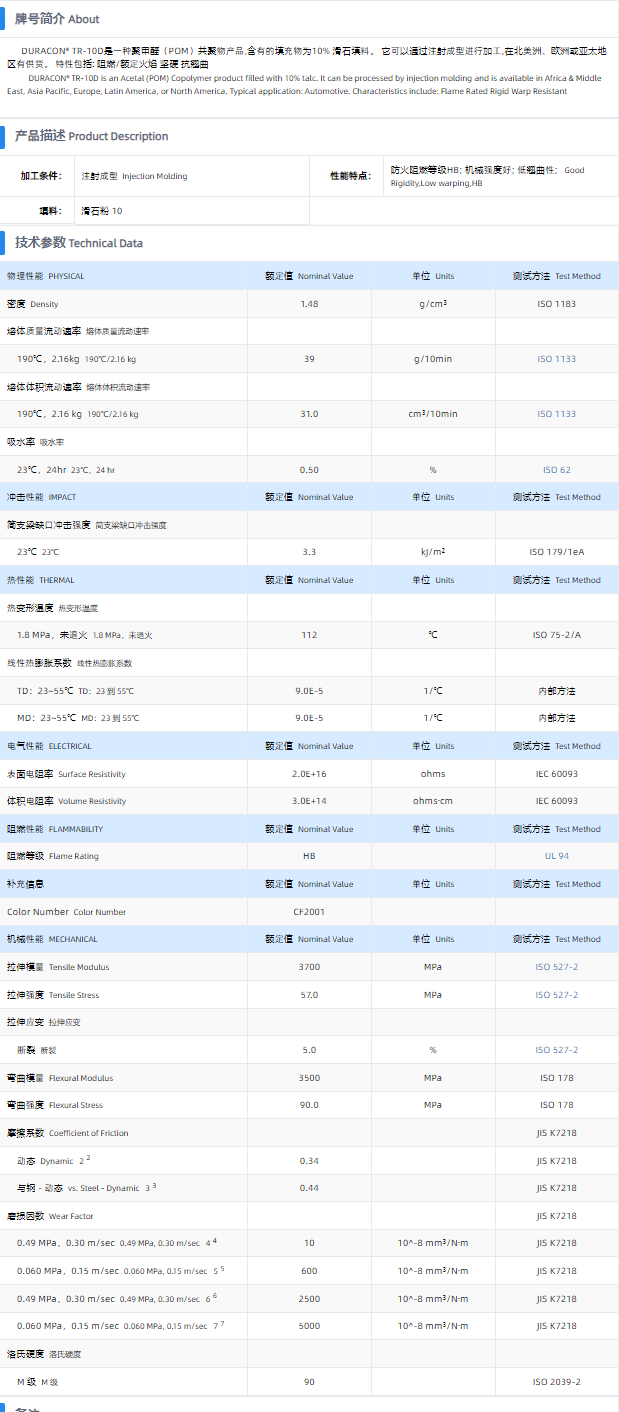Click ISO 527-2 link in the 5.0 % break row
The height and width of the screenshot is (1412, 619).
tap(556, 1050)
